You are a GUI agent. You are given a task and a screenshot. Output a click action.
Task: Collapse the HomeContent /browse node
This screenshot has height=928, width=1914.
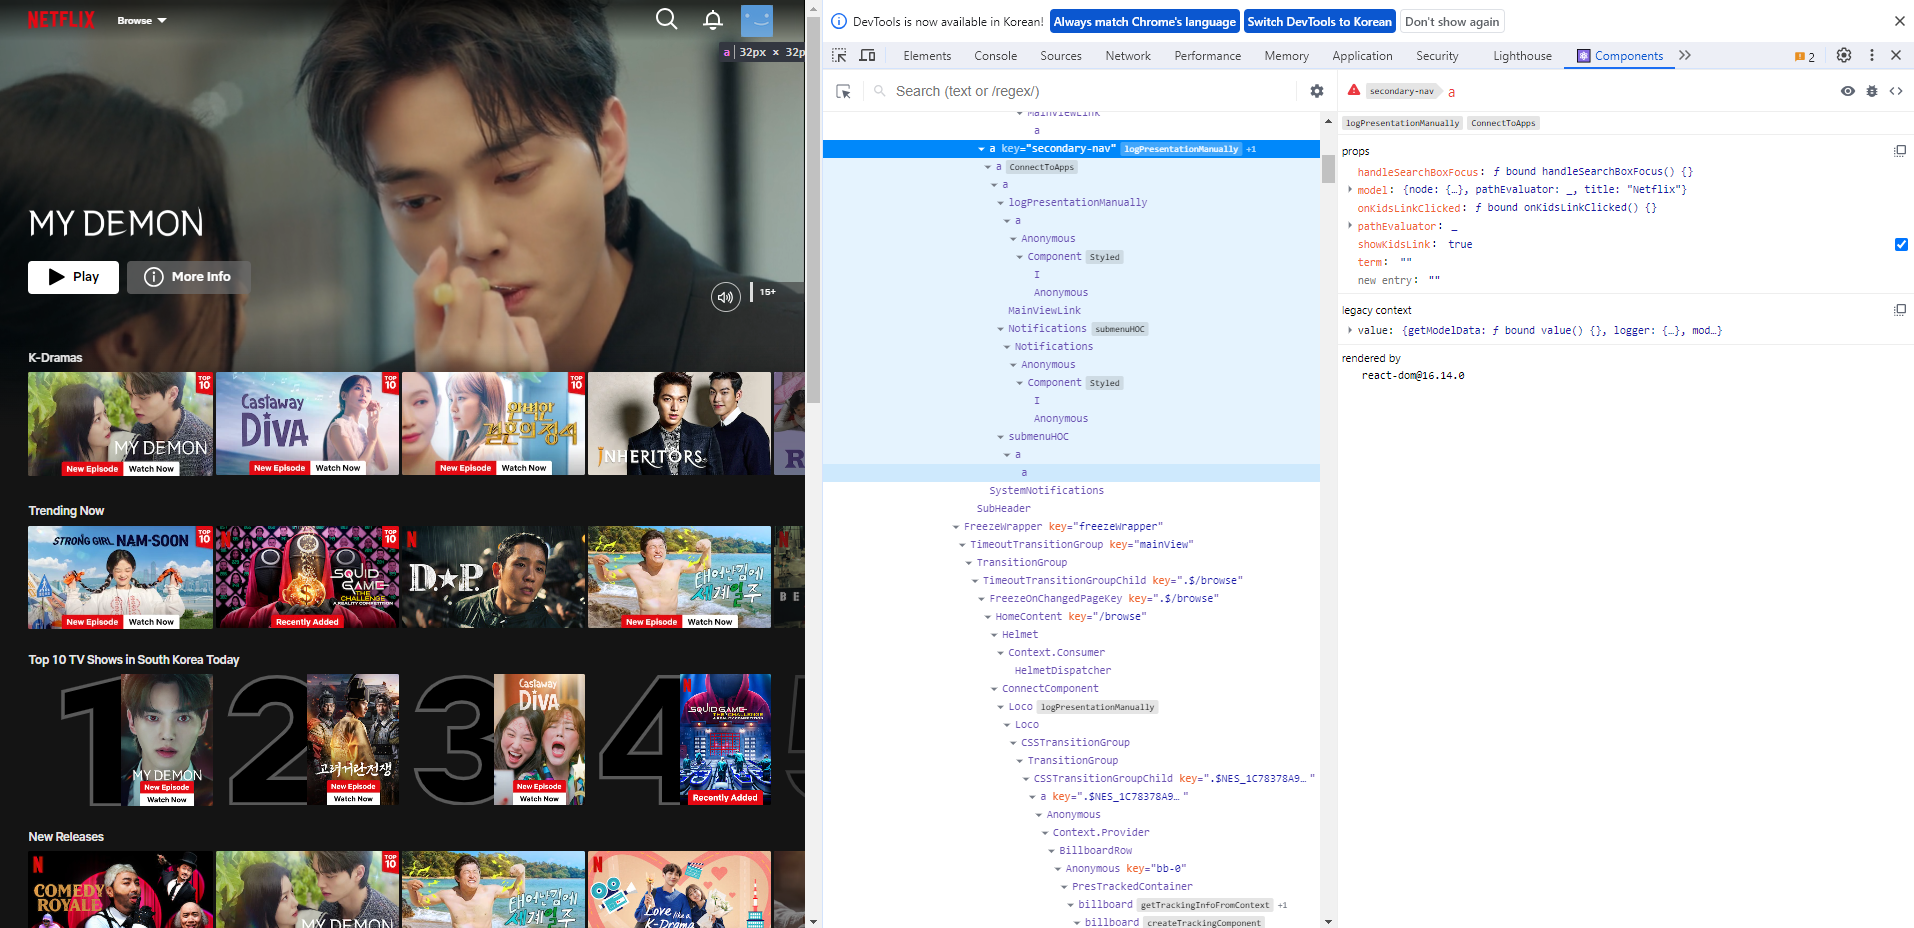(x=988, y=617)
